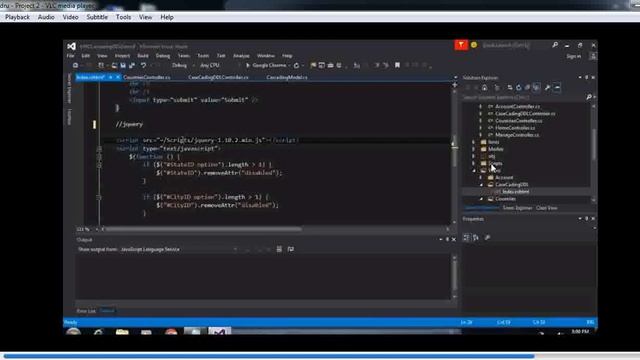This screenshot has width=640, height=360.
Task: Collapse the CascadingDDL views folder
Action: pyautogui.click(x=481, y=184)
